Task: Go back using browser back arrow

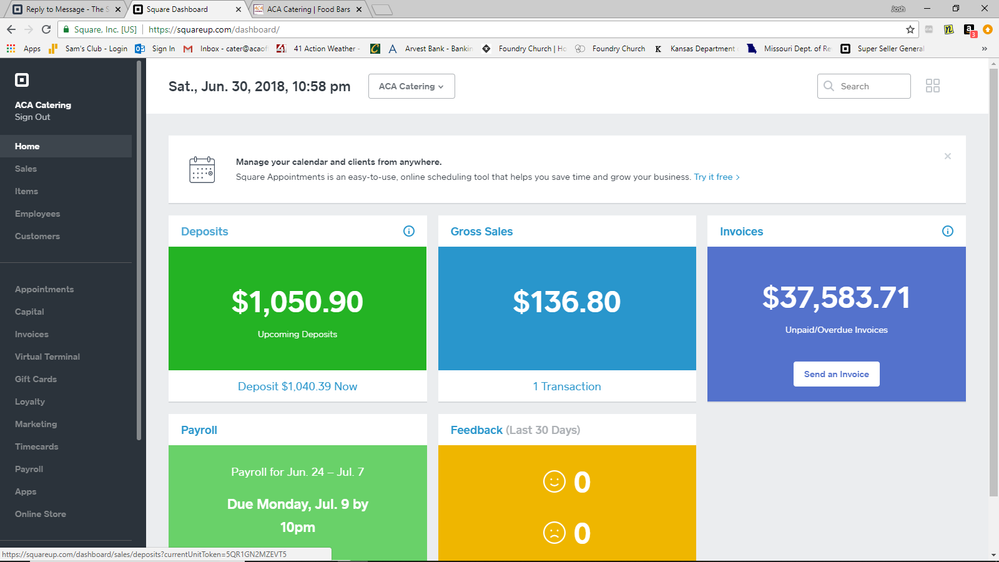Action: 11,29
